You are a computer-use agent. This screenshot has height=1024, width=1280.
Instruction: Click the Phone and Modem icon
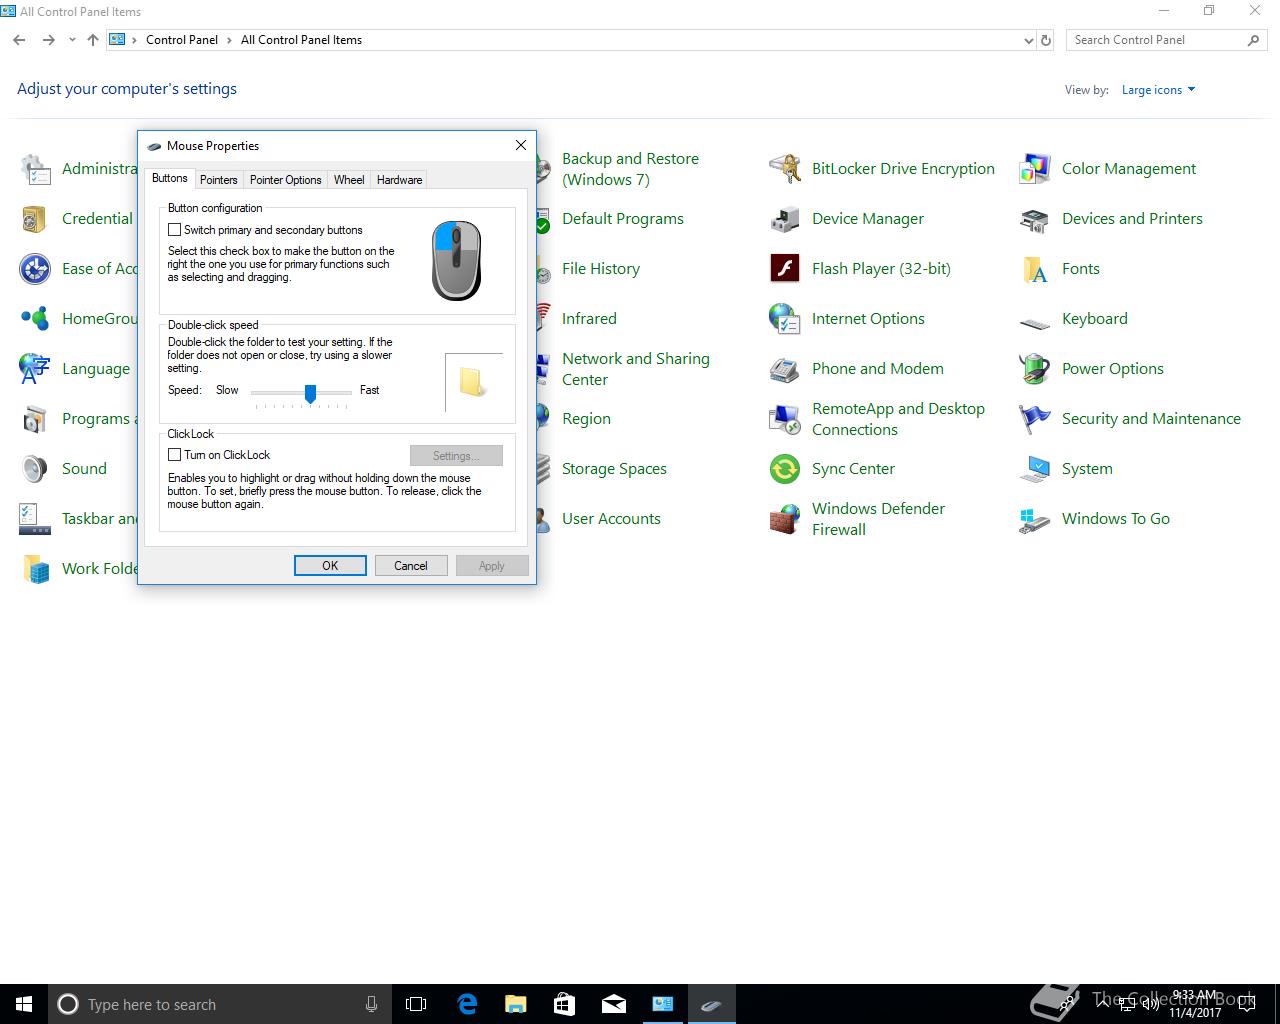pos(784,369)
